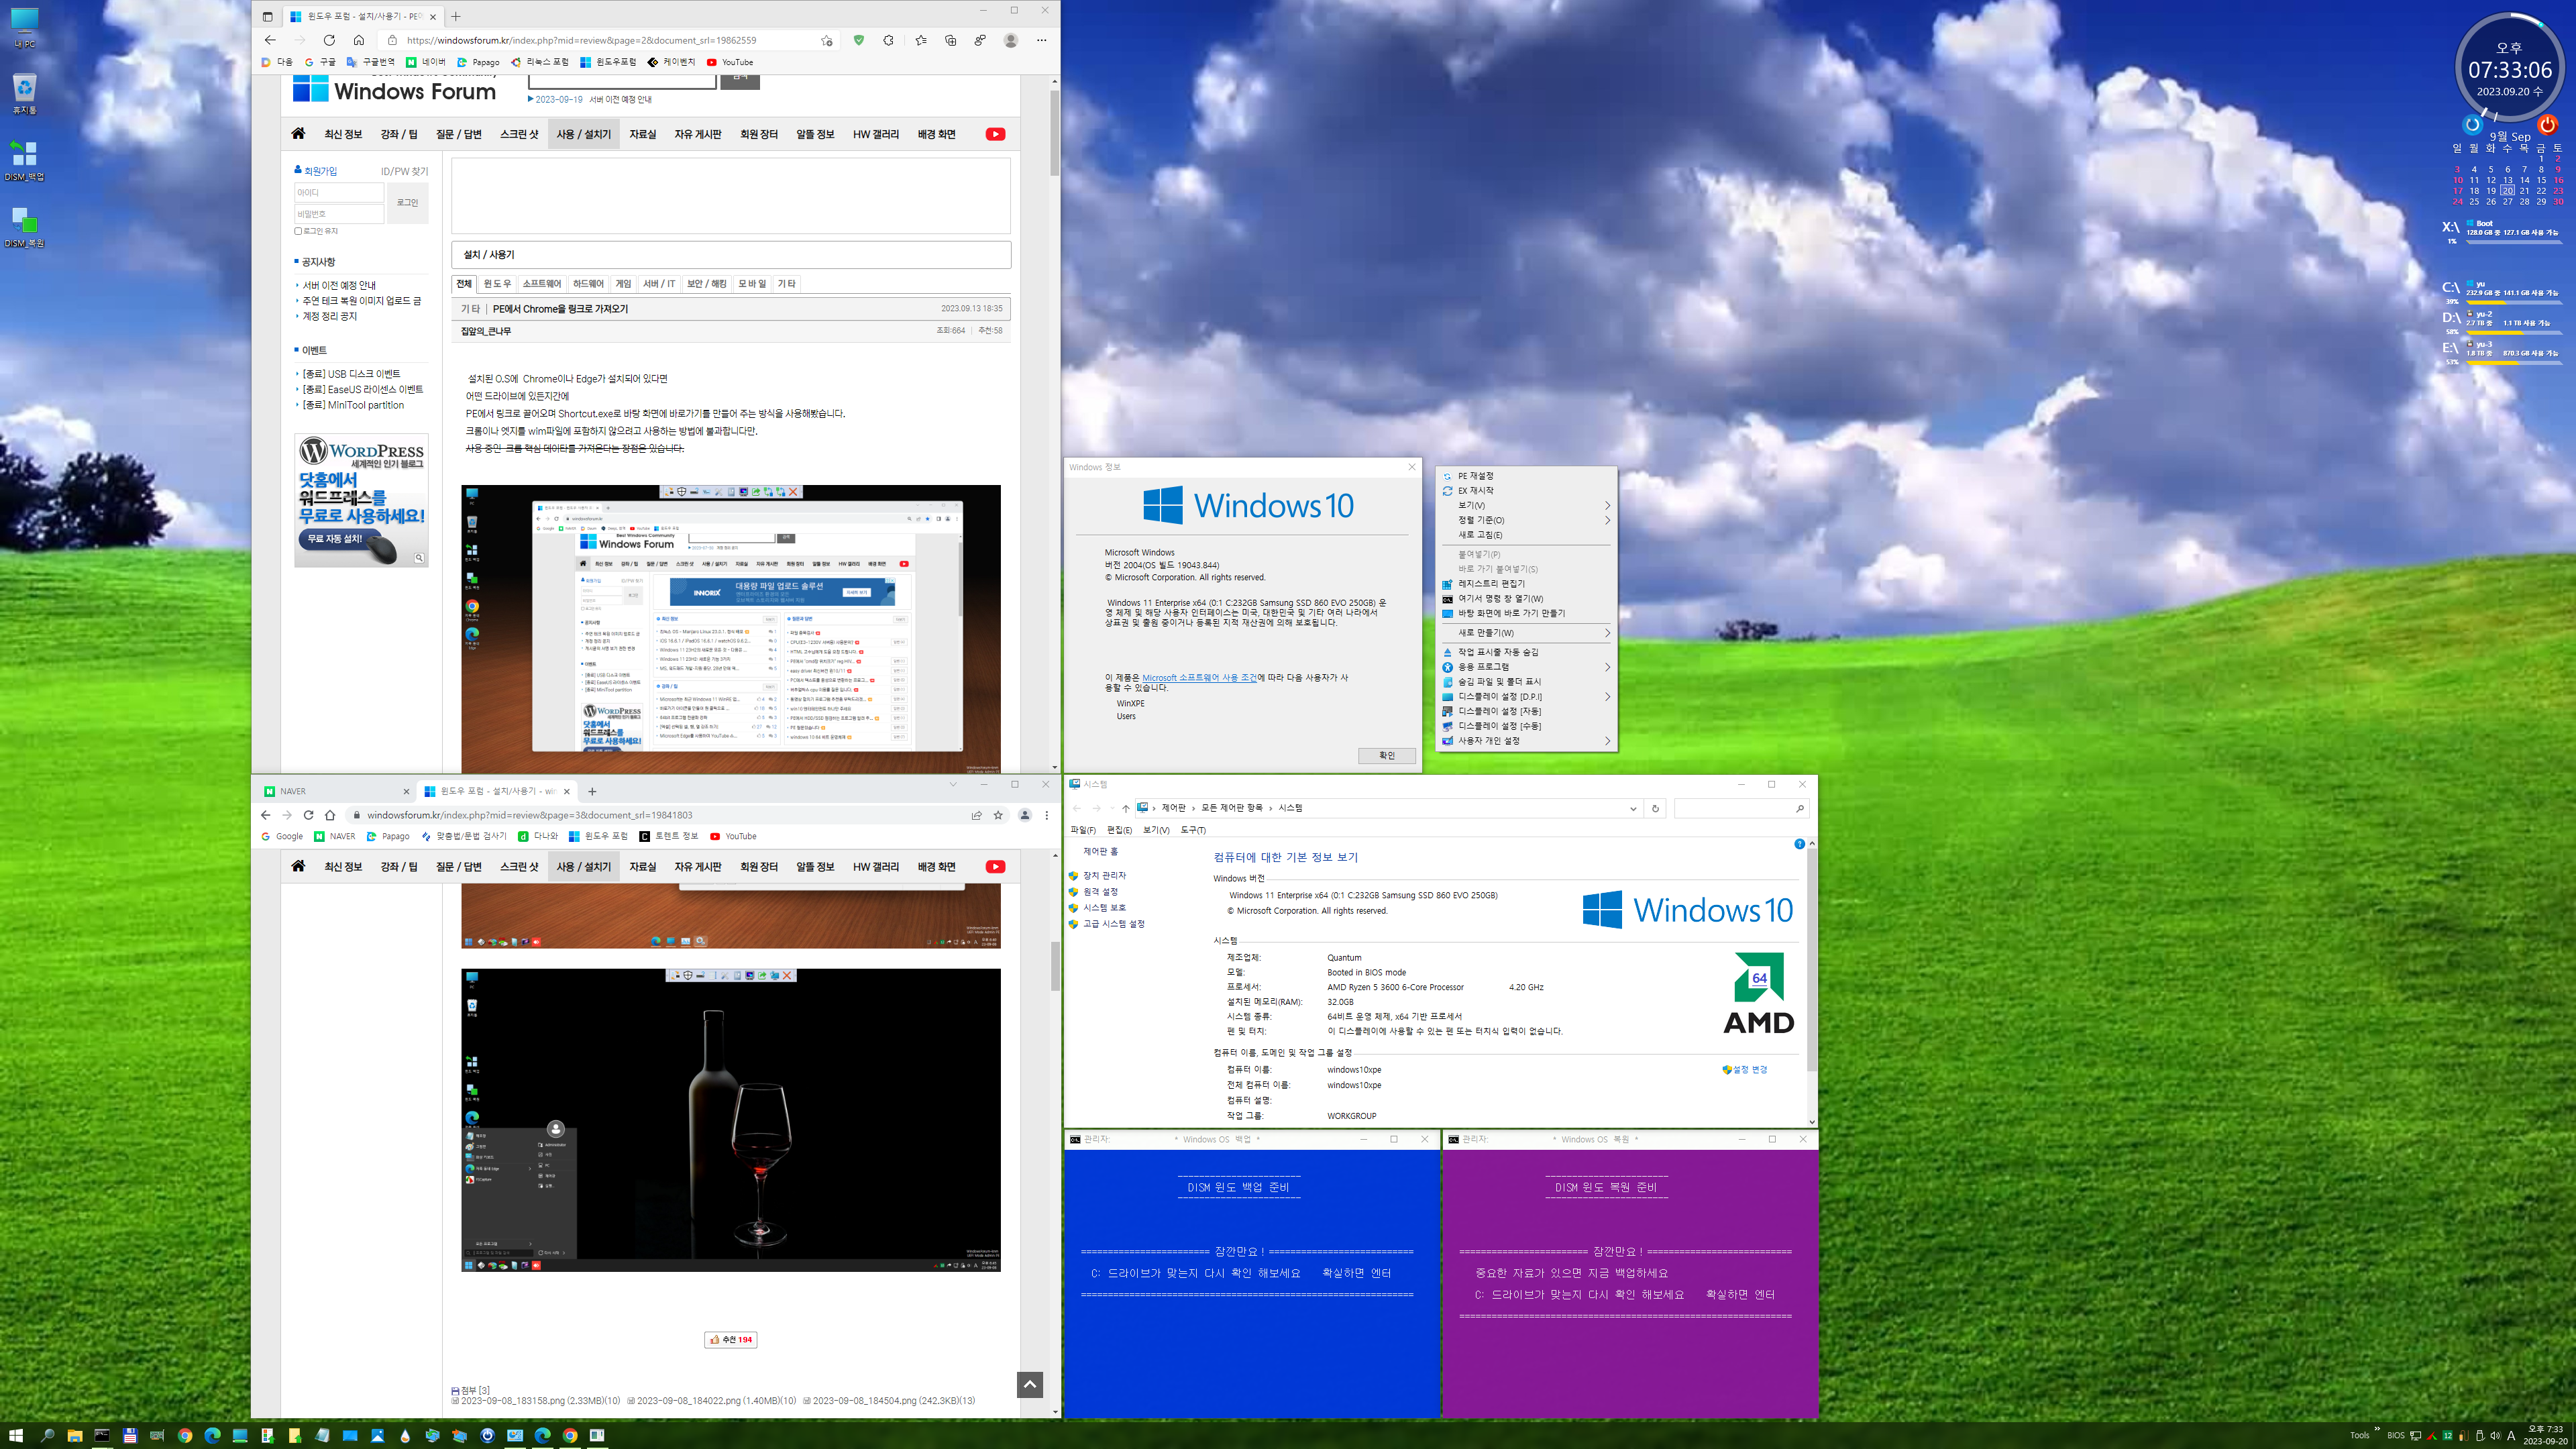Open the DISM_복원 desktop icon
Screen dimensions: 2576x1449
pos(24,227)
